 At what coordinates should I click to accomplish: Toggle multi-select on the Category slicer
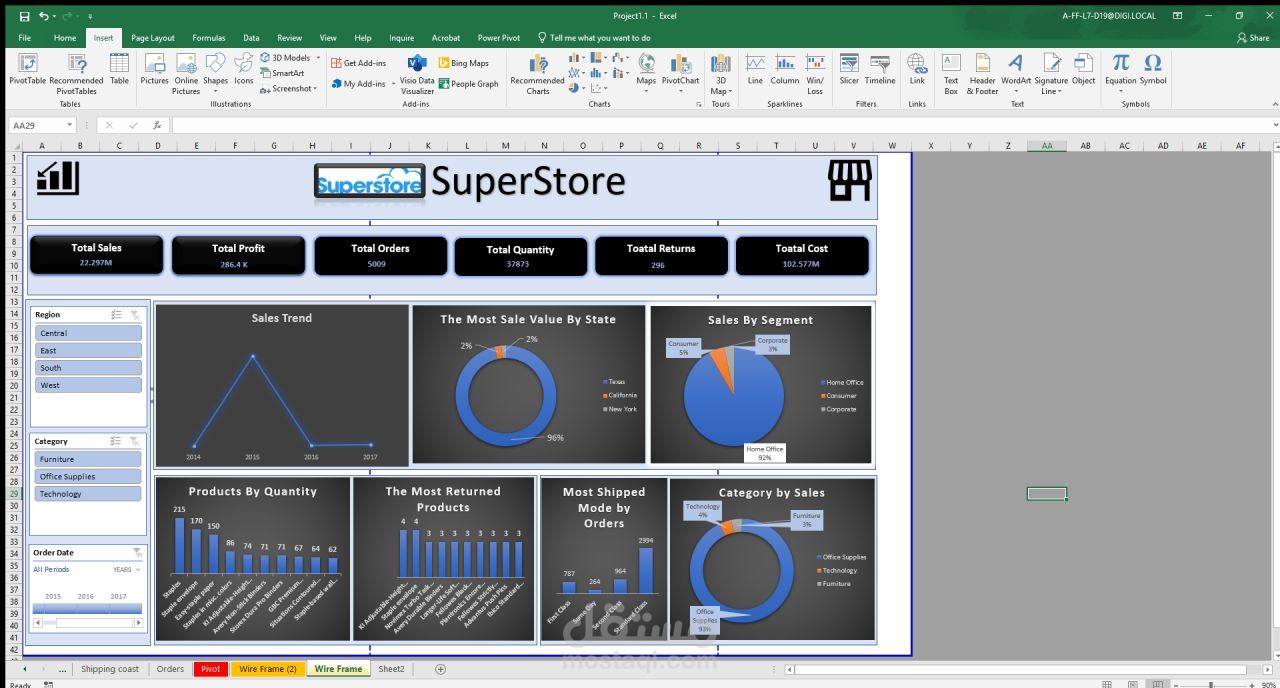click(x=117, y=441)
